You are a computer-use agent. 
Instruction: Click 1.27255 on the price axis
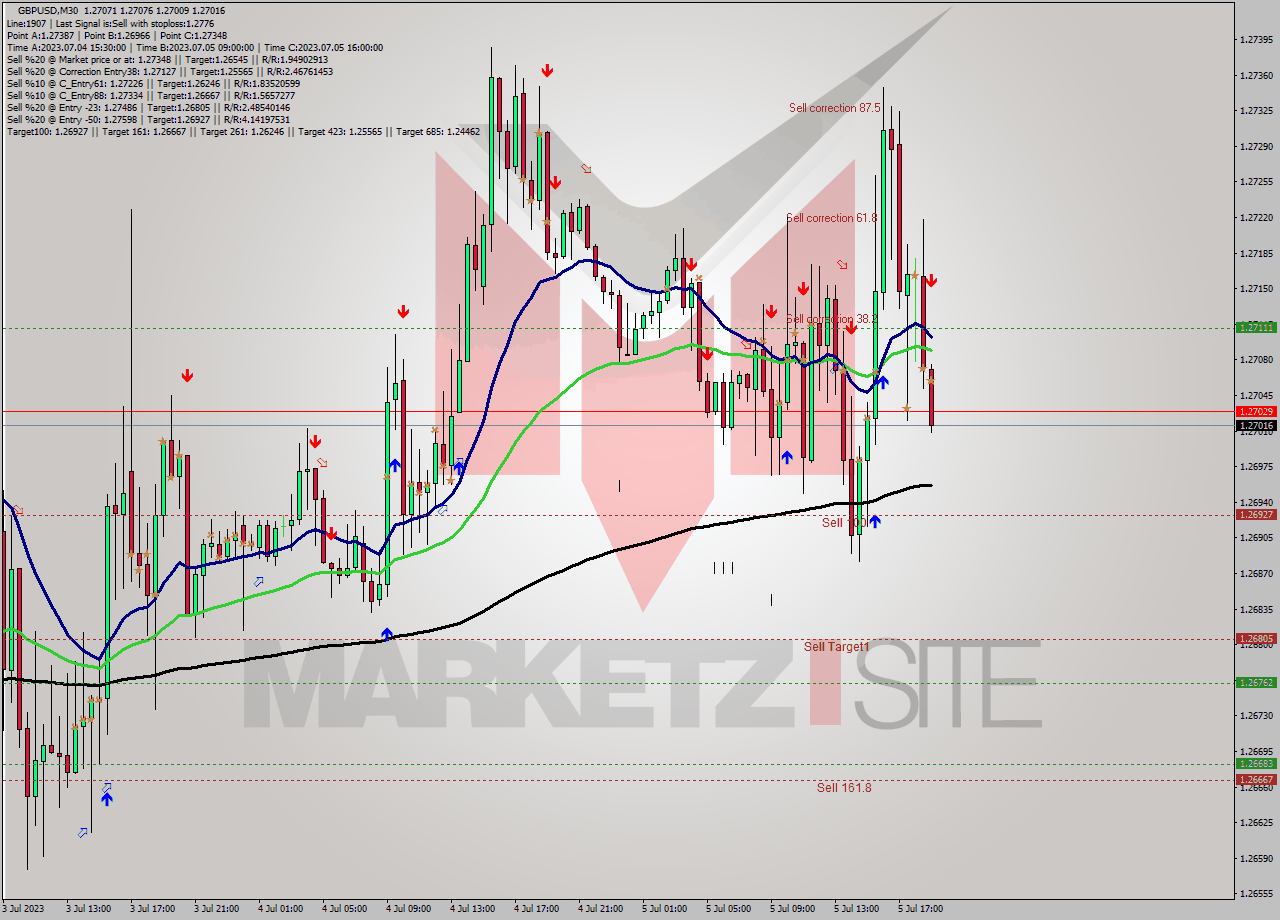click(x=1256, y=182)
